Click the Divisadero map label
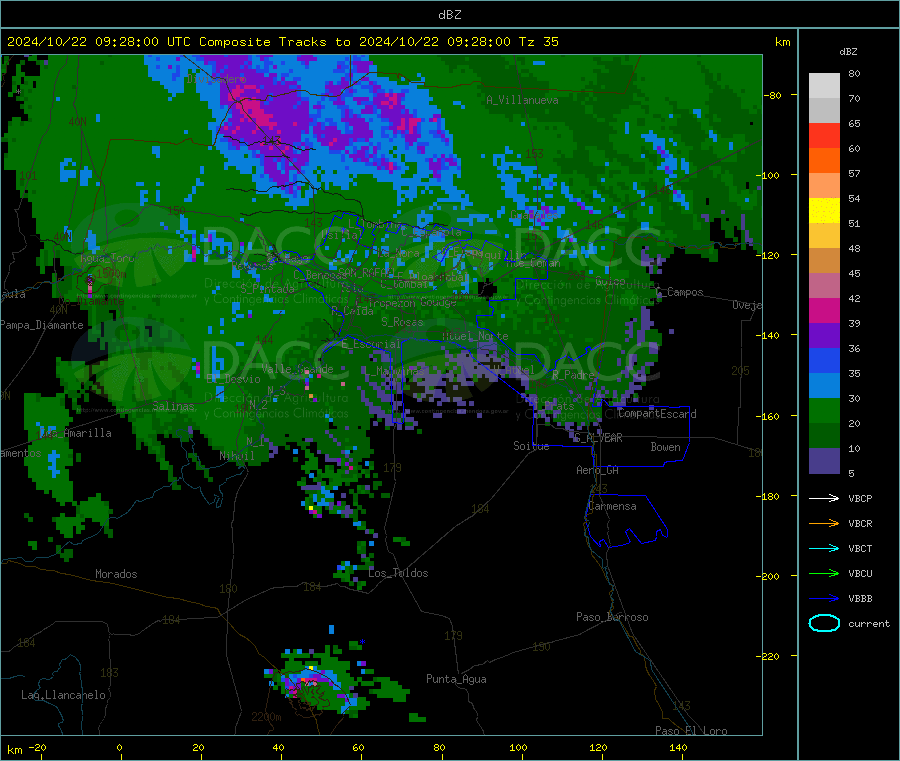900x761 pixels. coord(216,79)
